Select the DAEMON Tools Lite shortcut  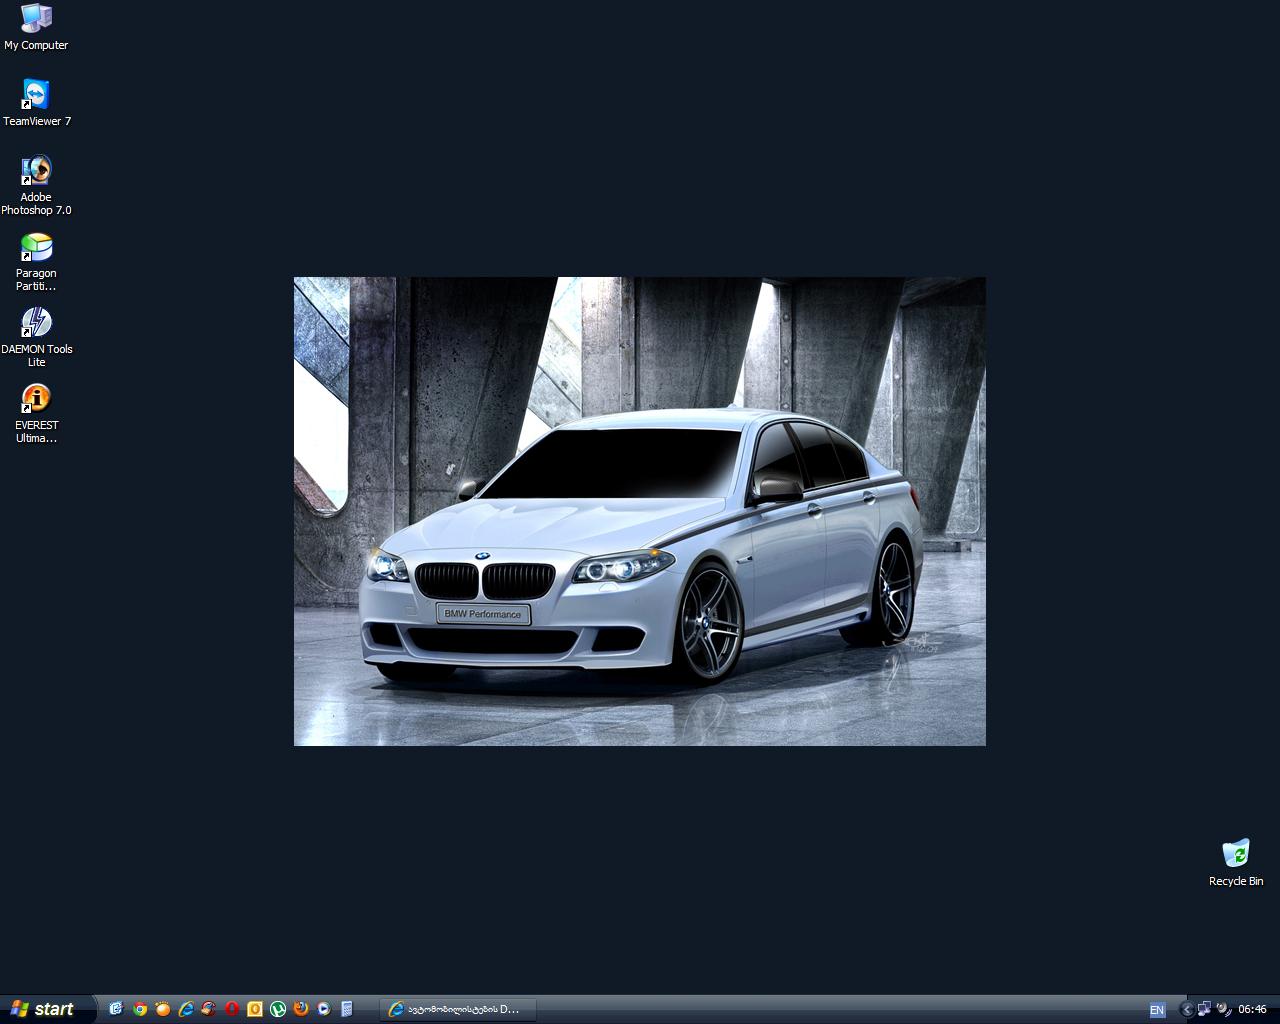click(36, 338)
